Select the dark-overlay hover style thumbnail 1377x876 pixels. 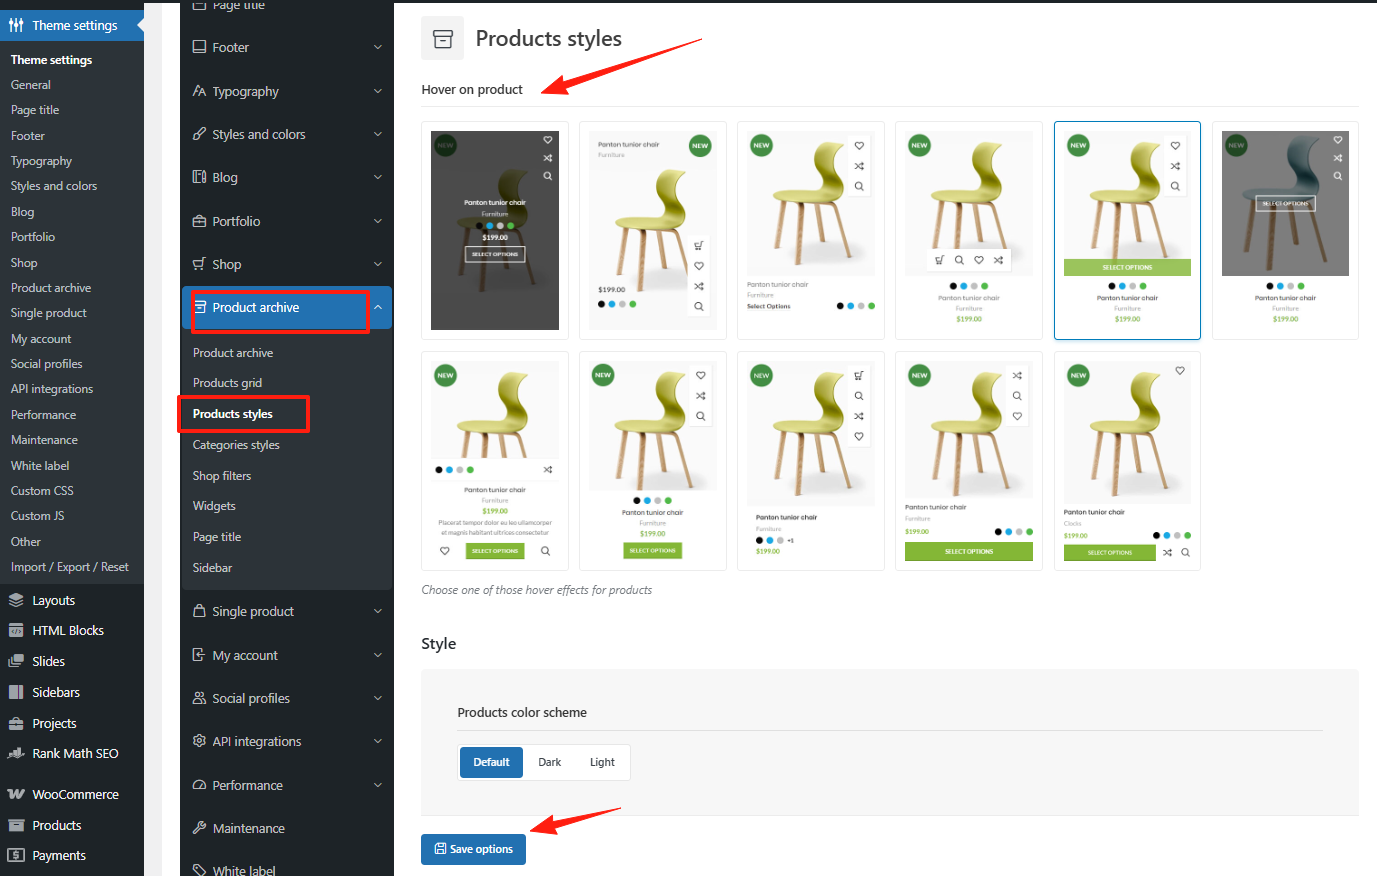tap(494, 229)
